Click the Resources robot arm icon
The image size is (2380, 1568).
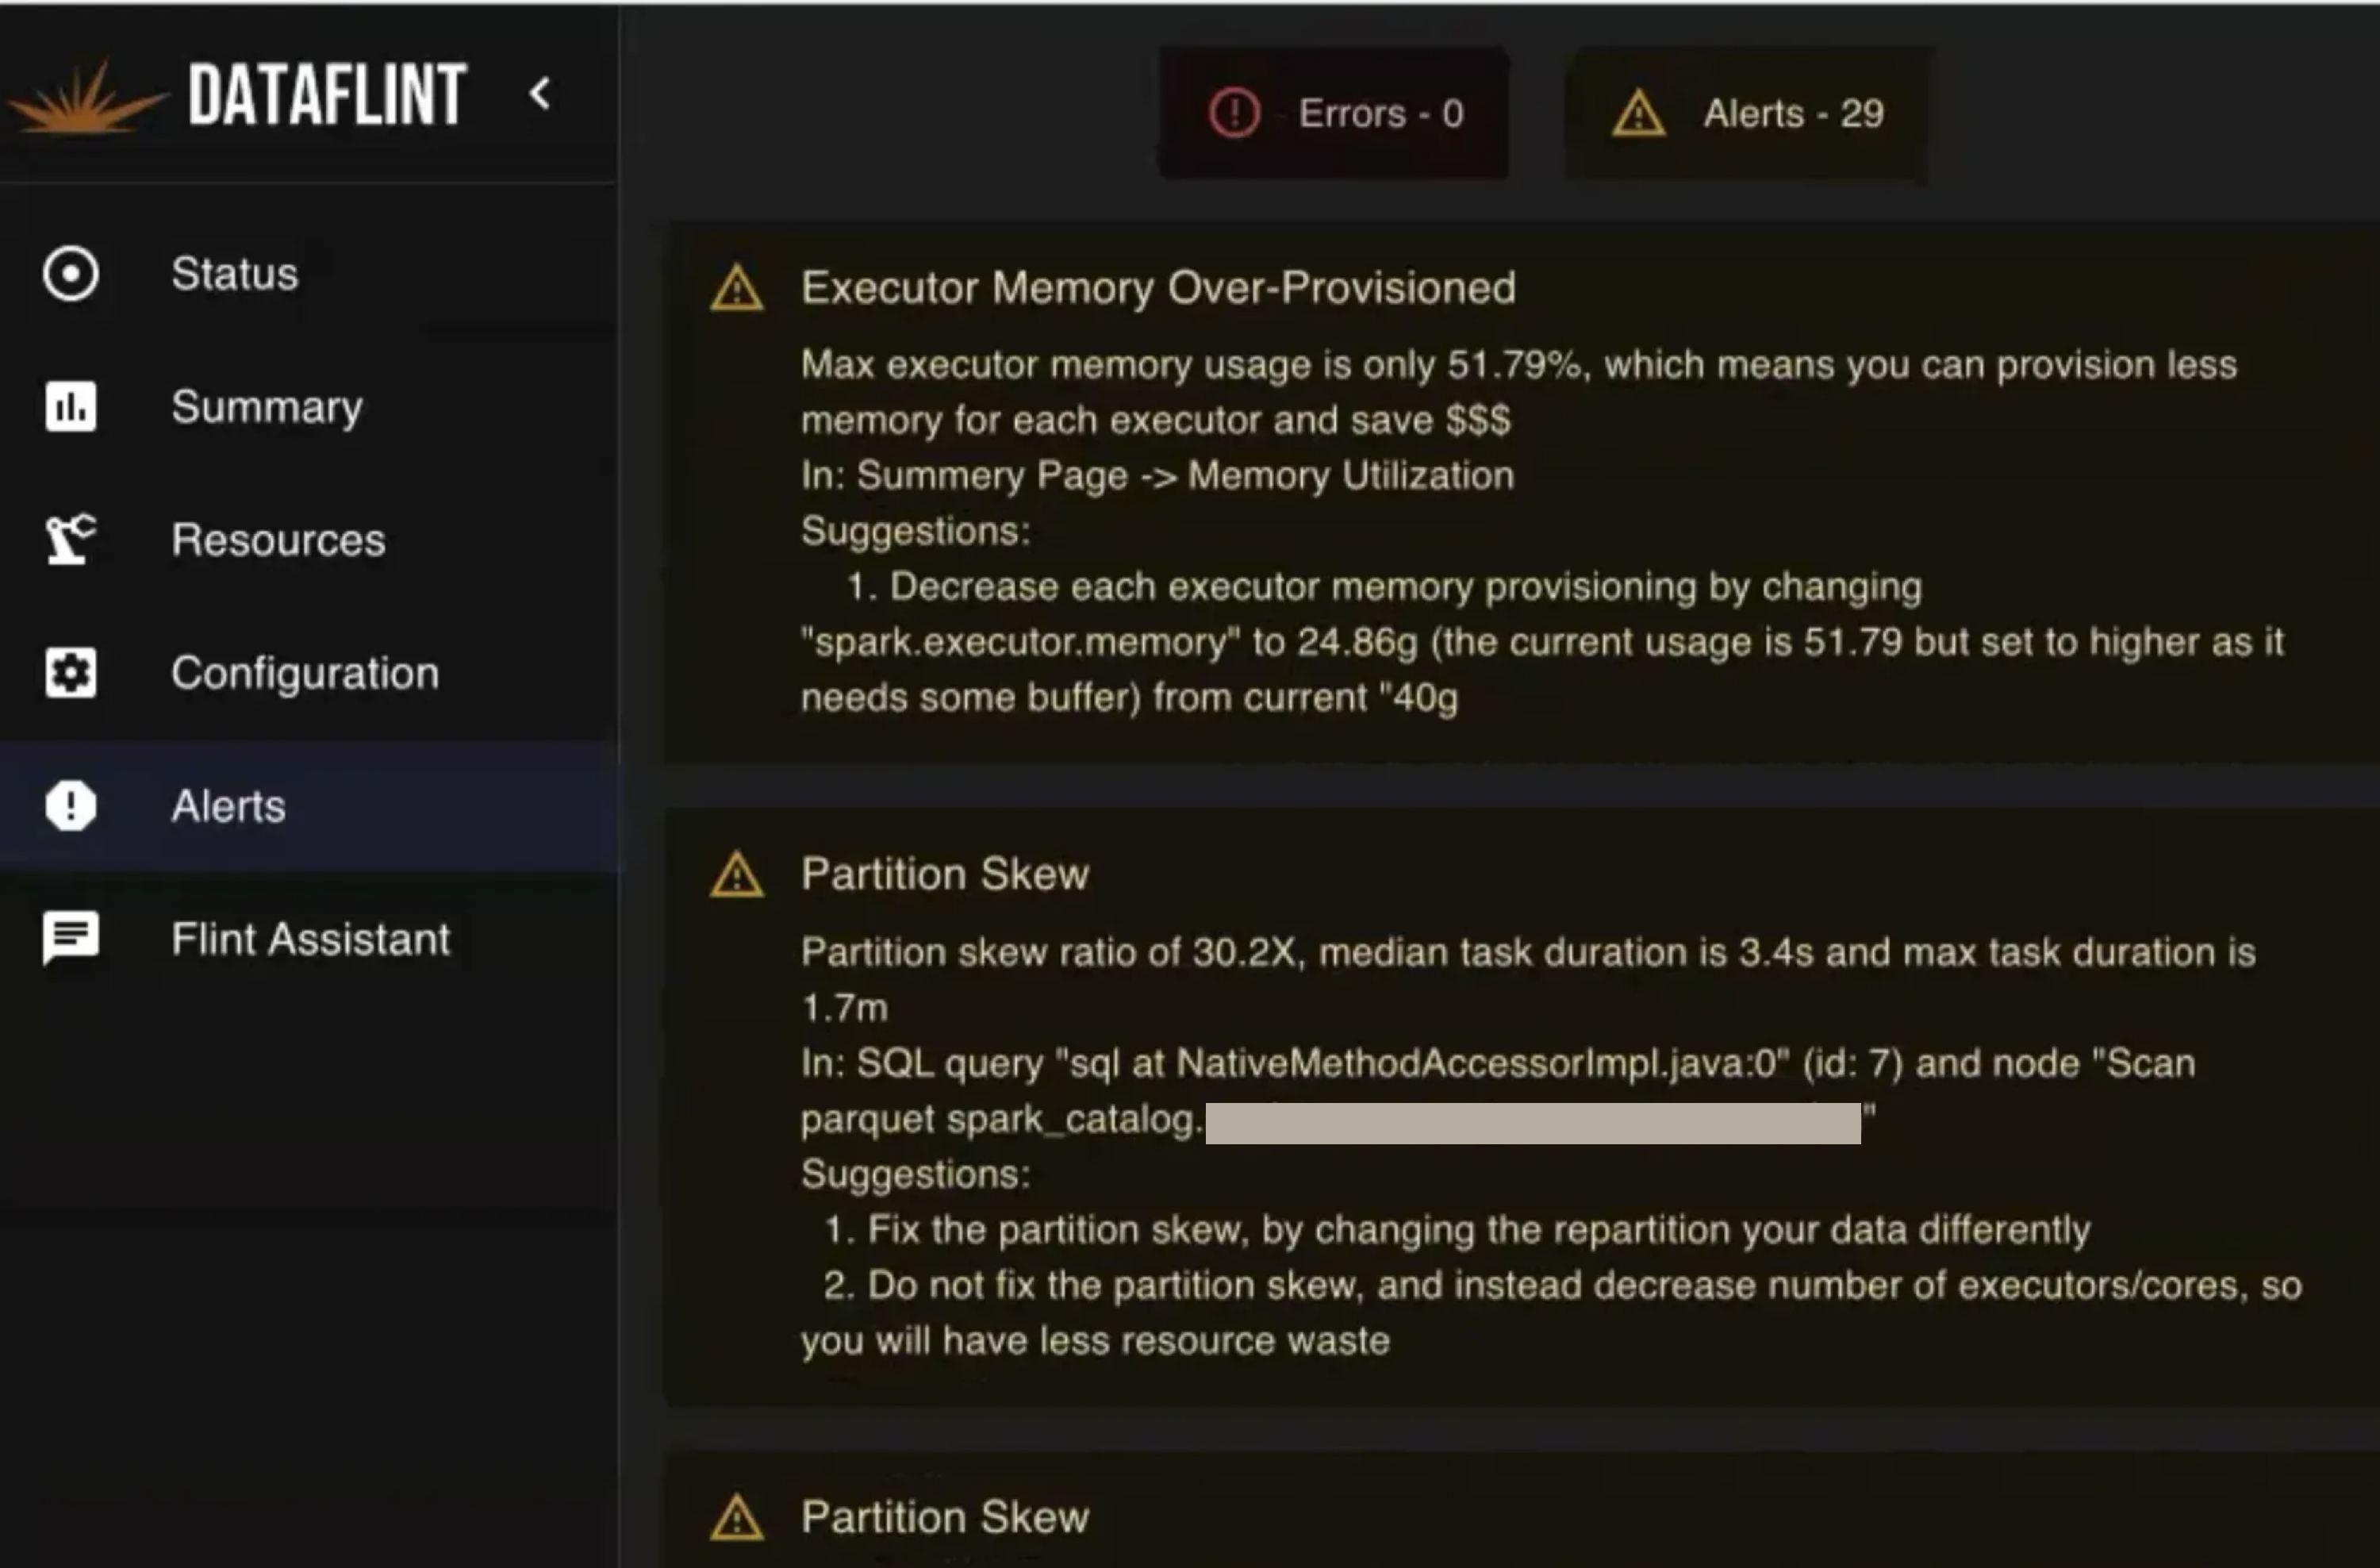coord(71,539)
